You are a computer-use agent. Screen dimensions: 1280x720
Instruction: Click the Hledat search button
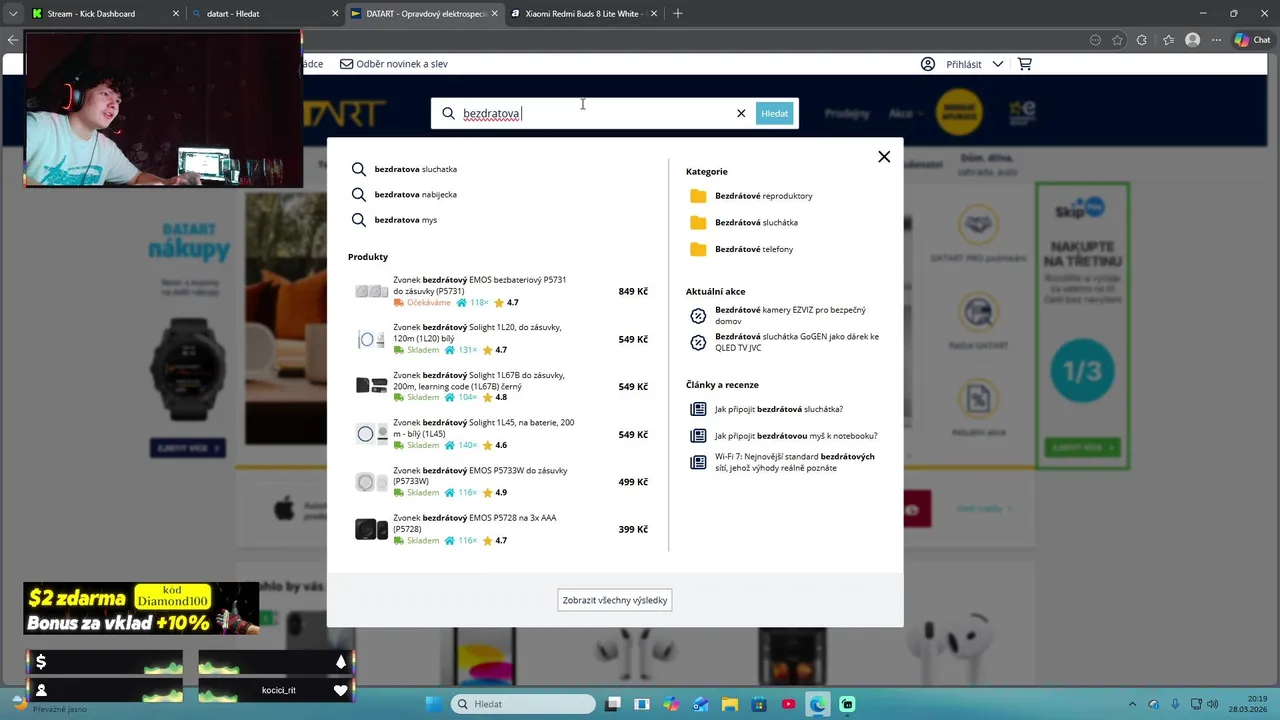[774, 113]
